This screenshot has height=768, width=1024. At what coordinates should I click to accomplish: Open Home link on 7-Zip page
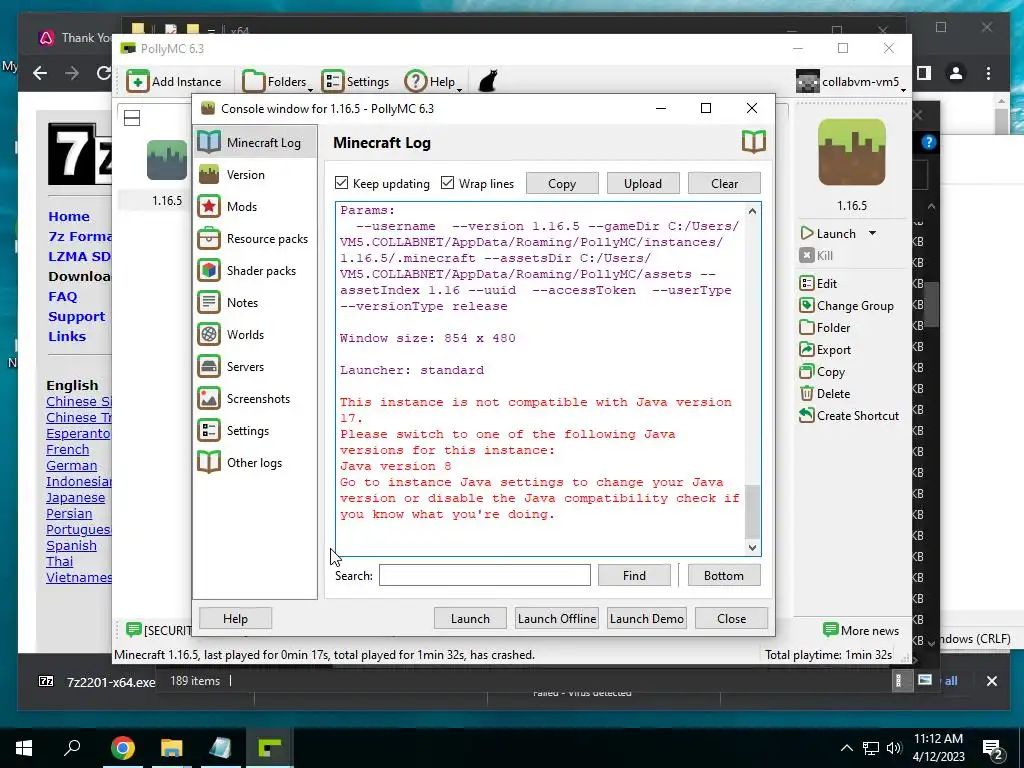point(69,216)
